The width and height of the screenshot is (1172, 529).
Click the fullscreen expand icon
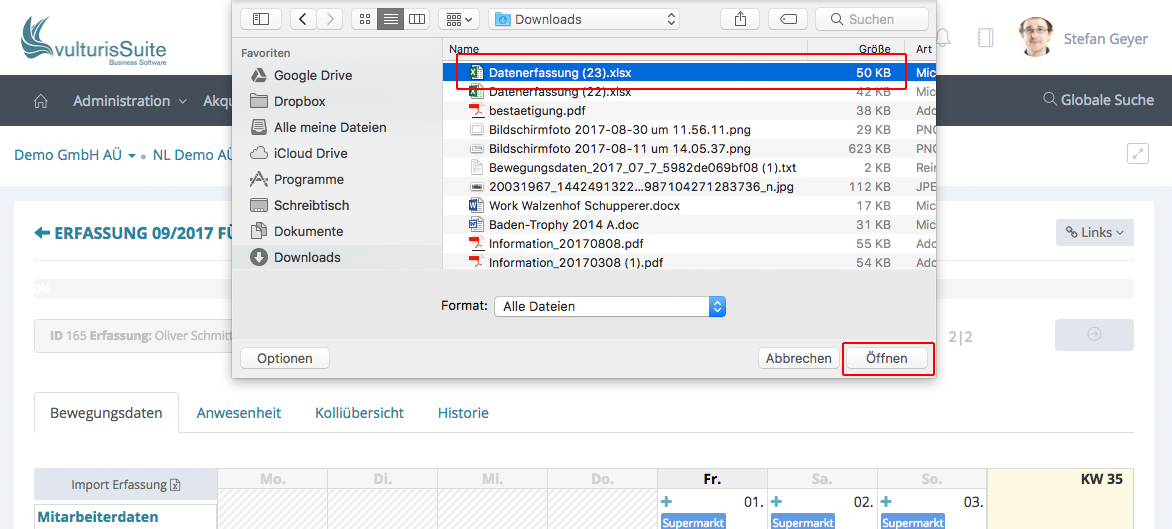[x=1137, y=153]
